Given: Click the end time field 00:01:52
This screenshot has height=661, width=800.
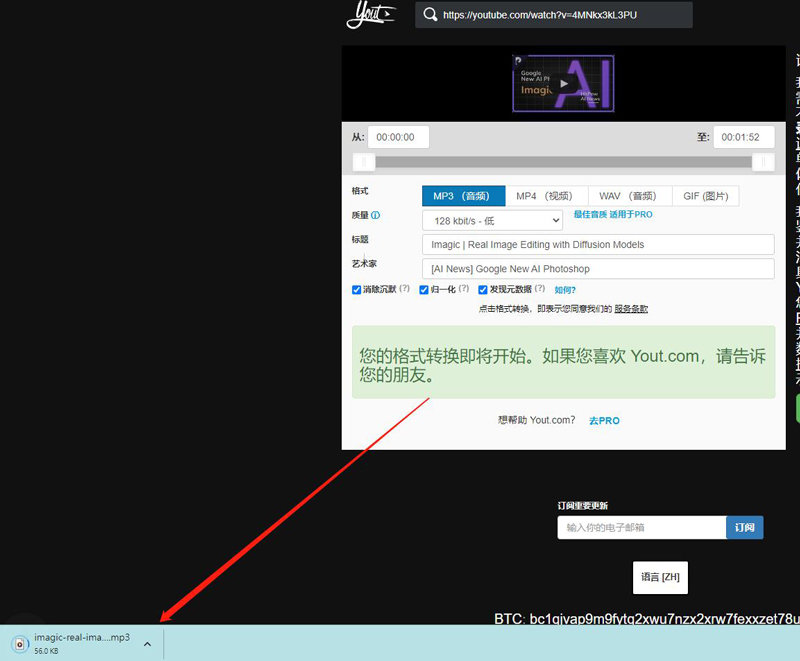Looking at the screenshot, I should click(743, 137).
